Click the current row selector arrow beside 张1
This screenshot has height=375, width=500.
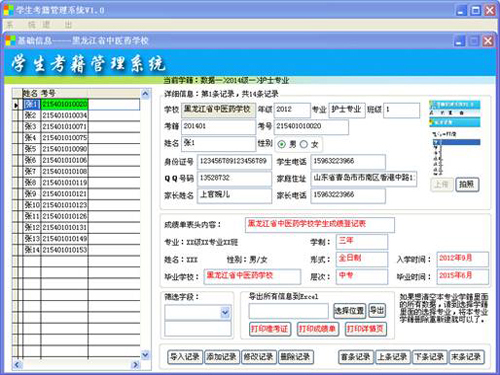16,105
